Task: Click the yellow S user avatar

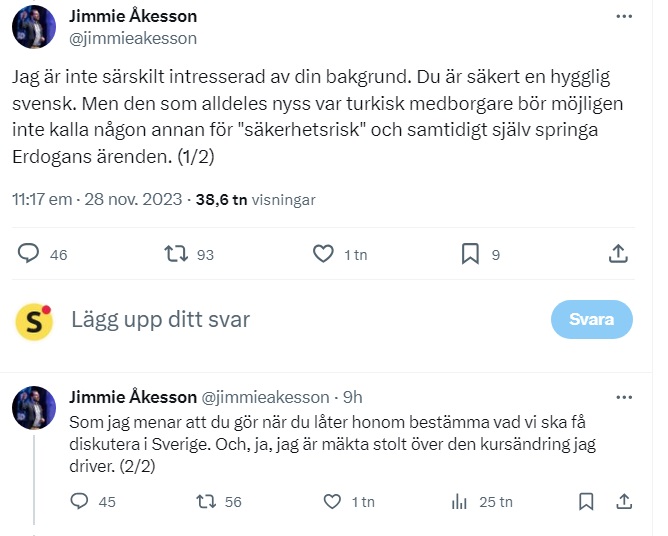Action: [34, 320]
